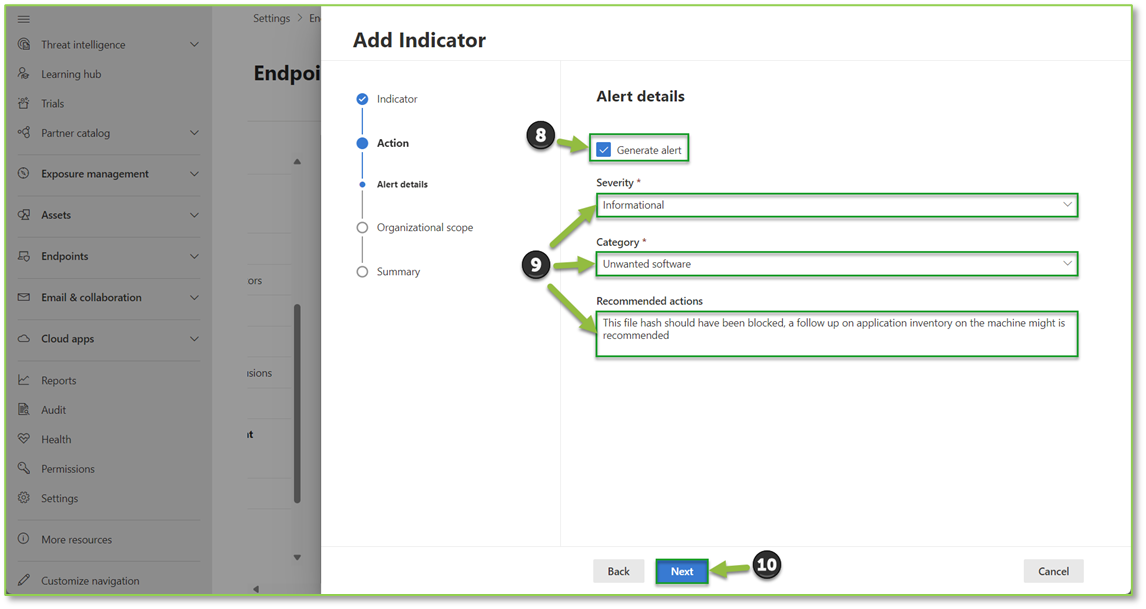1146x609 pixels.
Task: Open the Trials page from sidebar
Action: (22, 103)
